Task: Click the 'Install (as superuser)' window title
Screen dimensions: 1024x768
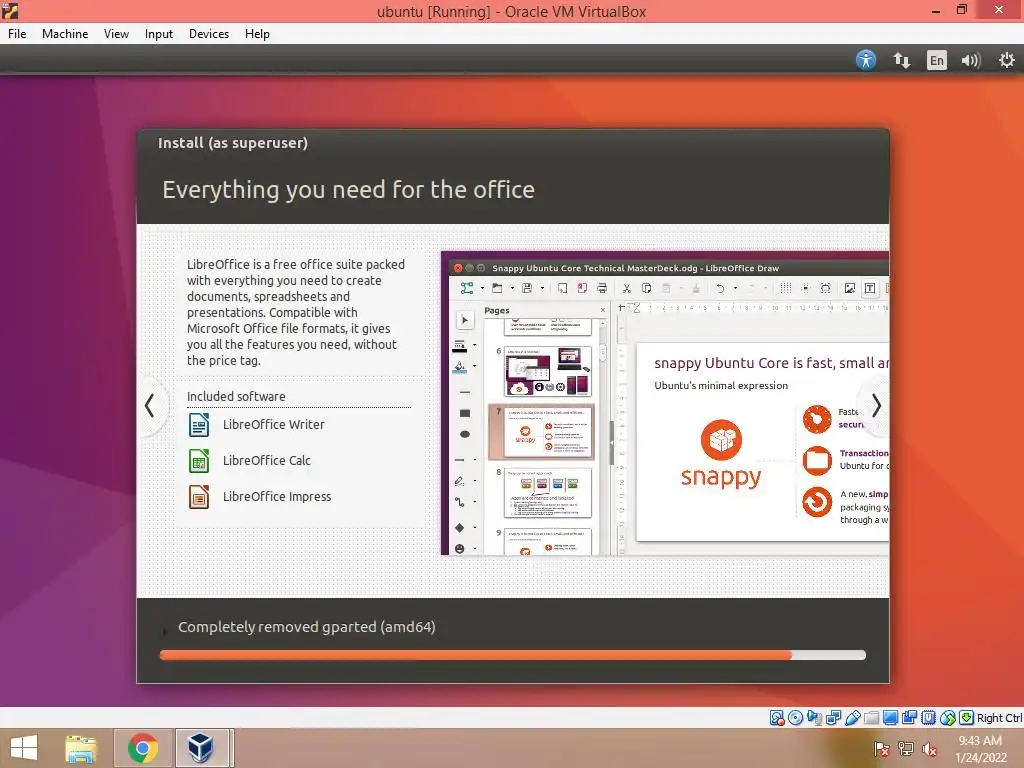Action: [232, 143]
